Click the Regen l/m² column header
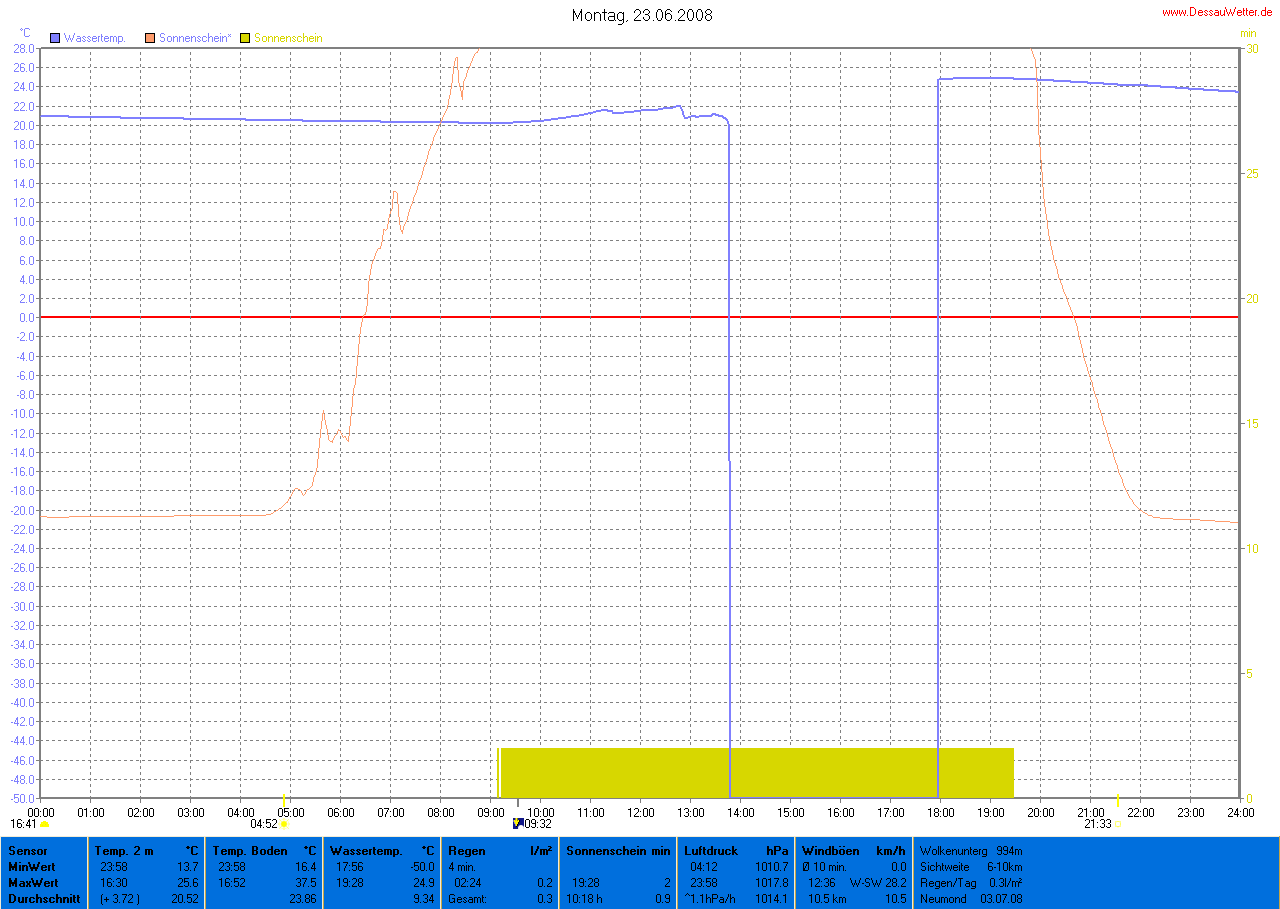Screen dimensions: 1280x909 click(500, 850)
